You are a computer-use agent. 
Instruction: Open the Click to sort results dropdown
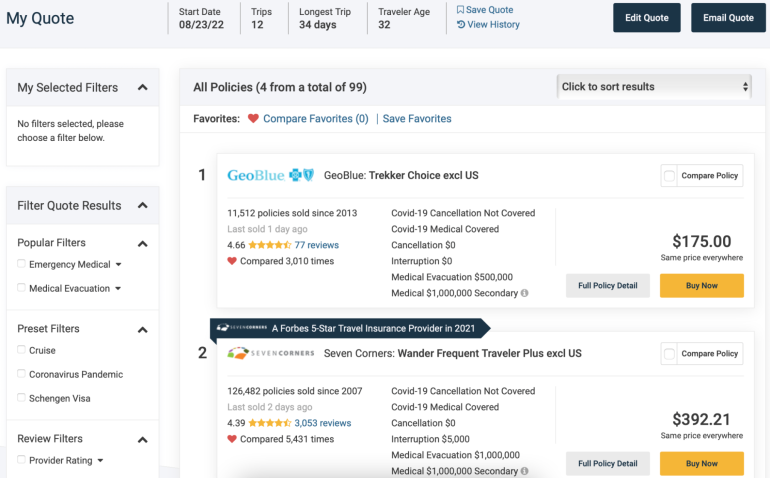click(654, 87)
